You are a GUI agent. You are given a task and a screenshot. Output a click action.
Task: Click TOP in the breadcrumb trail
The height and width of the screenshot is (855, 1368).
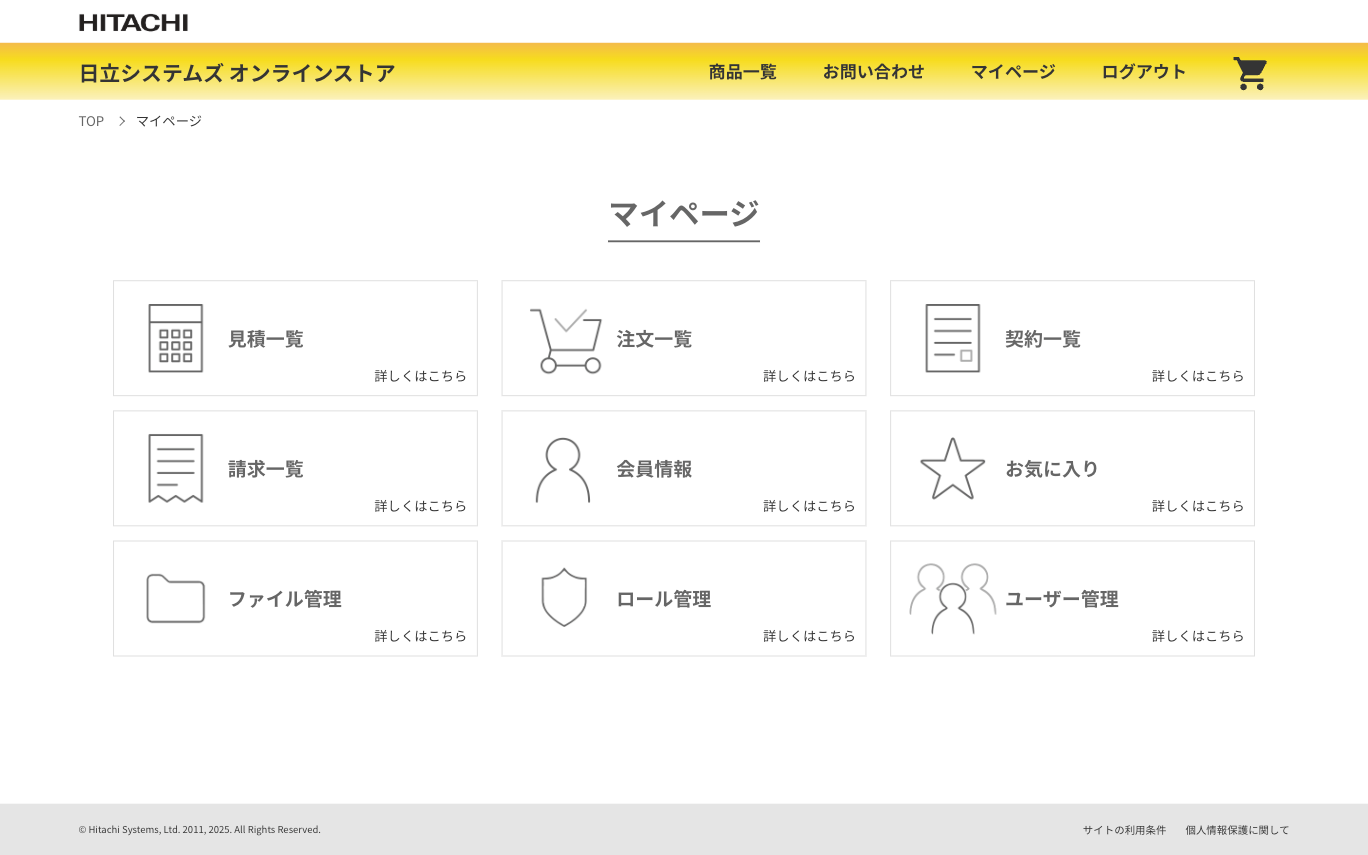pos(91,120)
